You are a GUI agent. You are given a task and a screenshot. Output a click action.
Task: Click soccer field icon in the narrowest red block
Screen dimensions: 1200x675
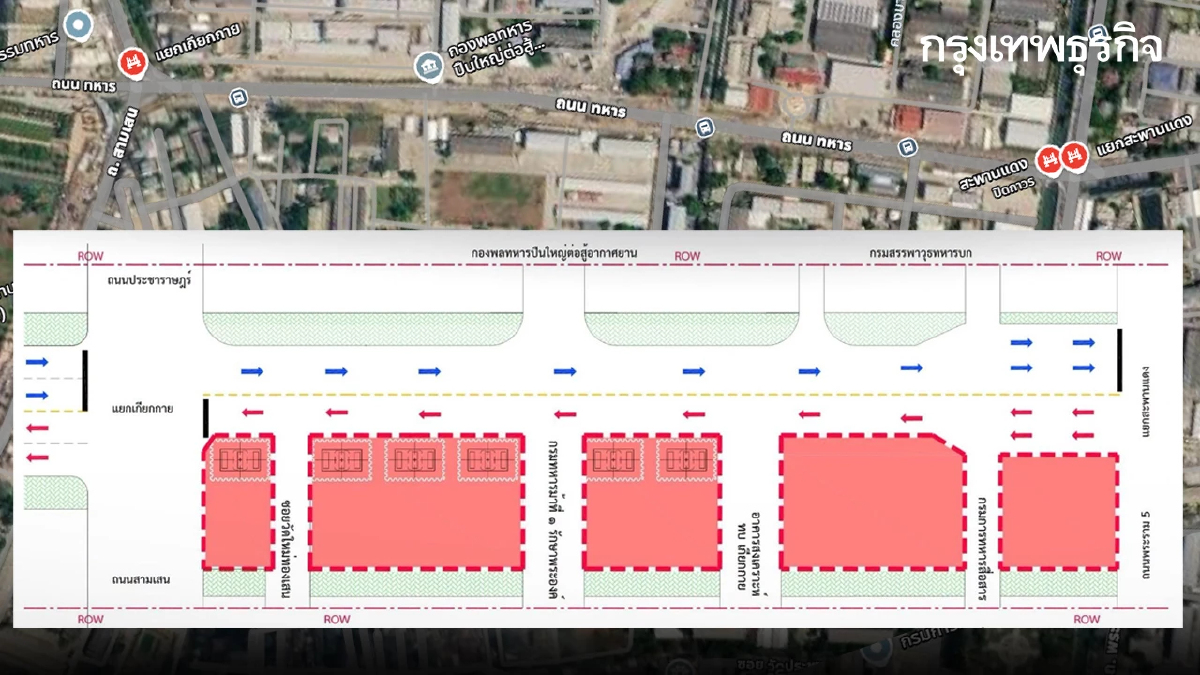(240, 460)
